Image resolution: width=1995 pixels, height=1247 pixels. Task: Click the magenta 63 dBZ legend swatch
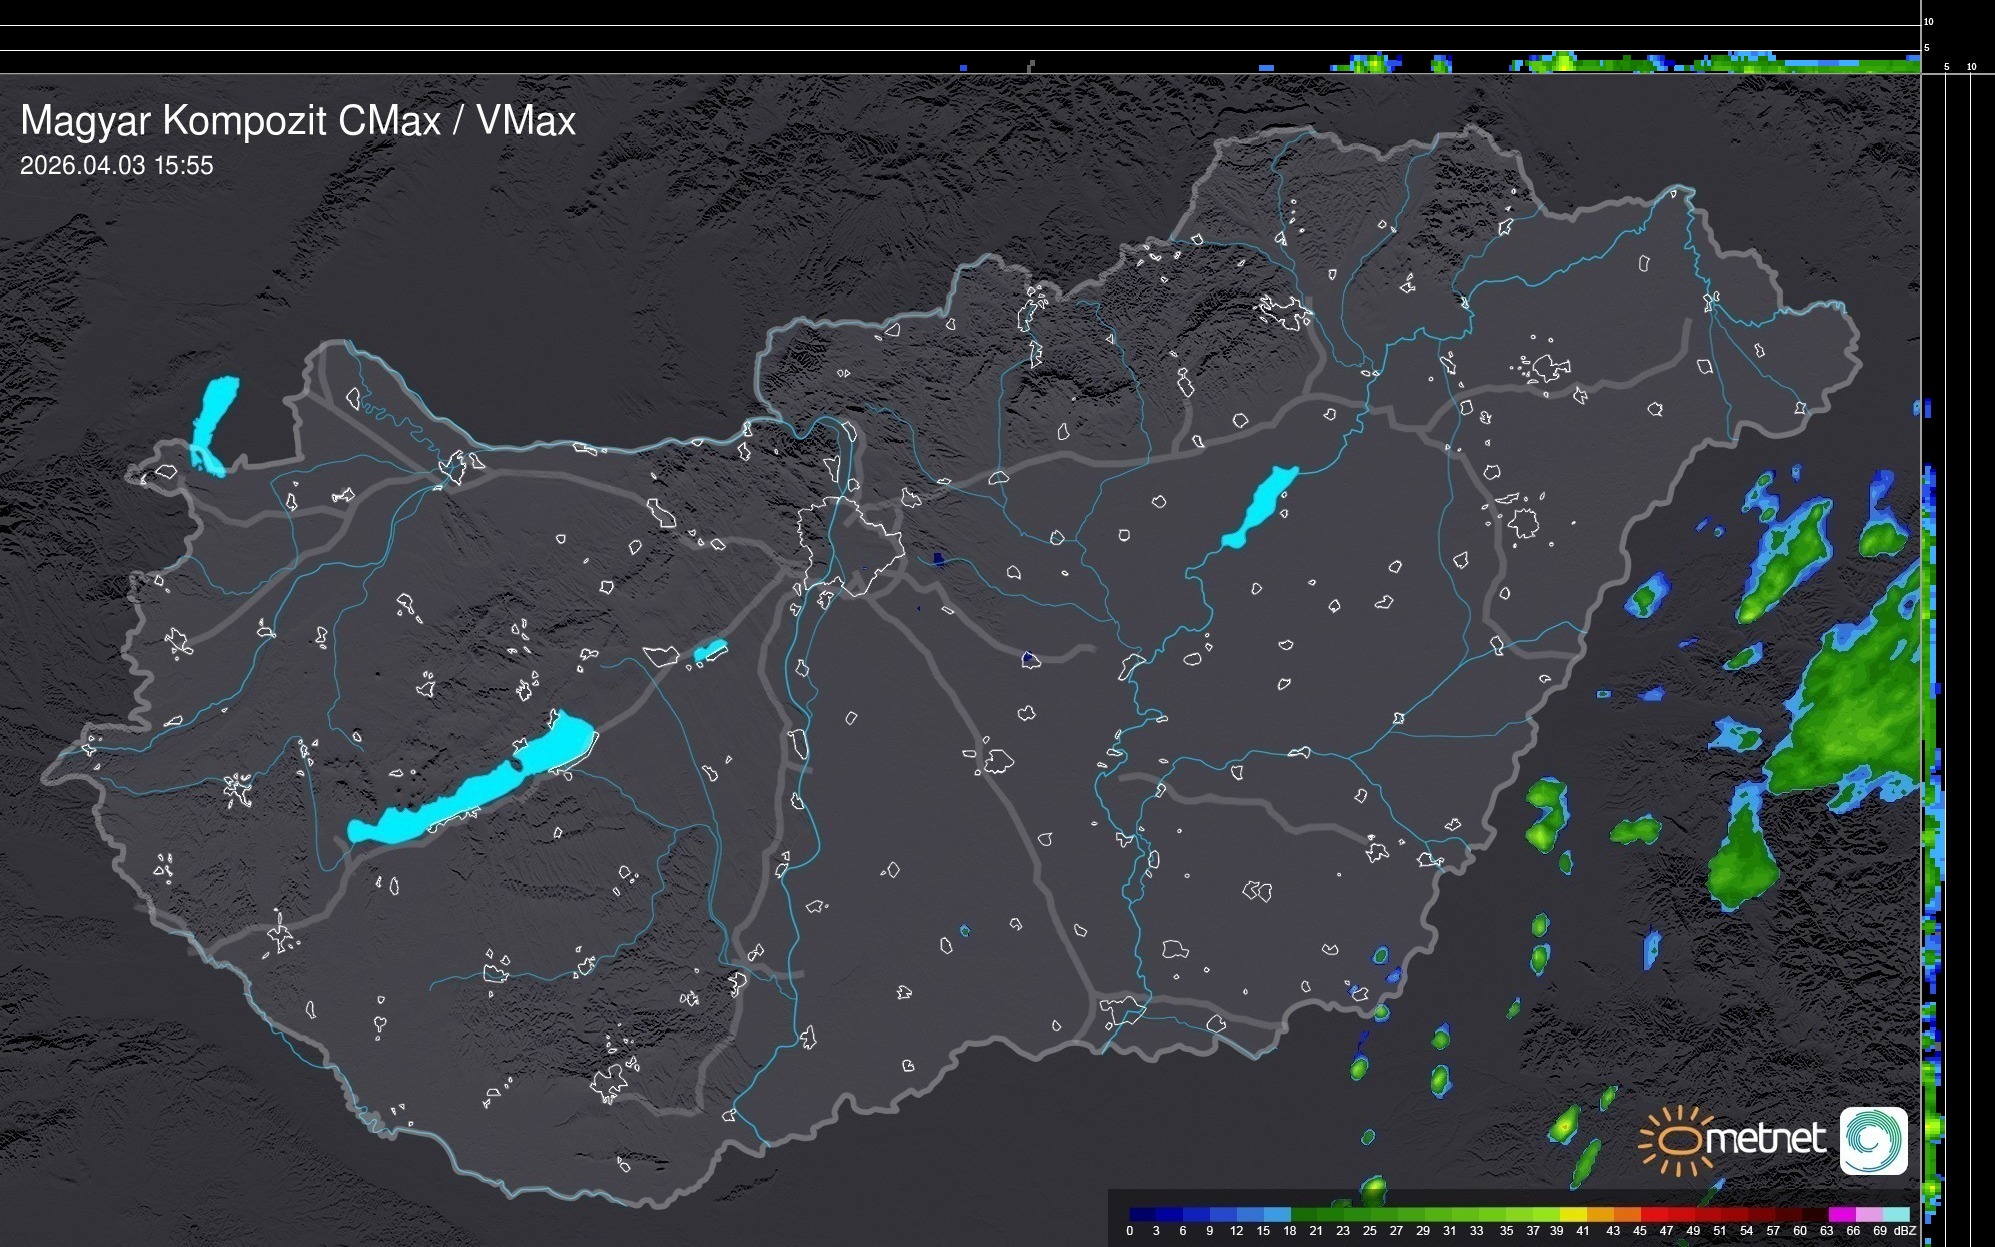[x=1840, y=1214]
